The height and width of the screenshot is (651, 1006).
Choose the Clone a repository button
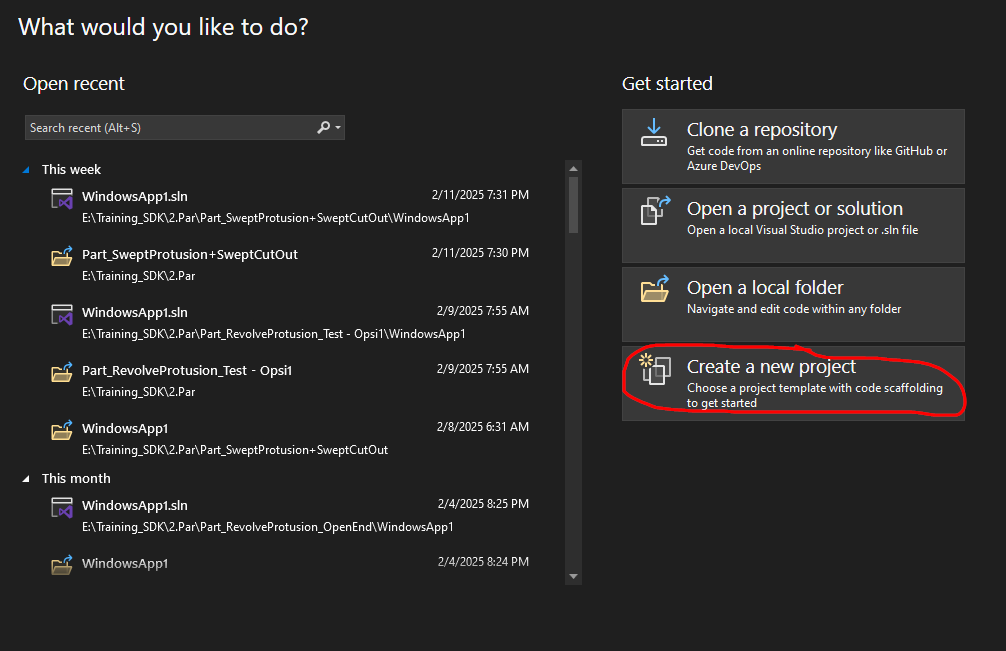click(793, 147)
